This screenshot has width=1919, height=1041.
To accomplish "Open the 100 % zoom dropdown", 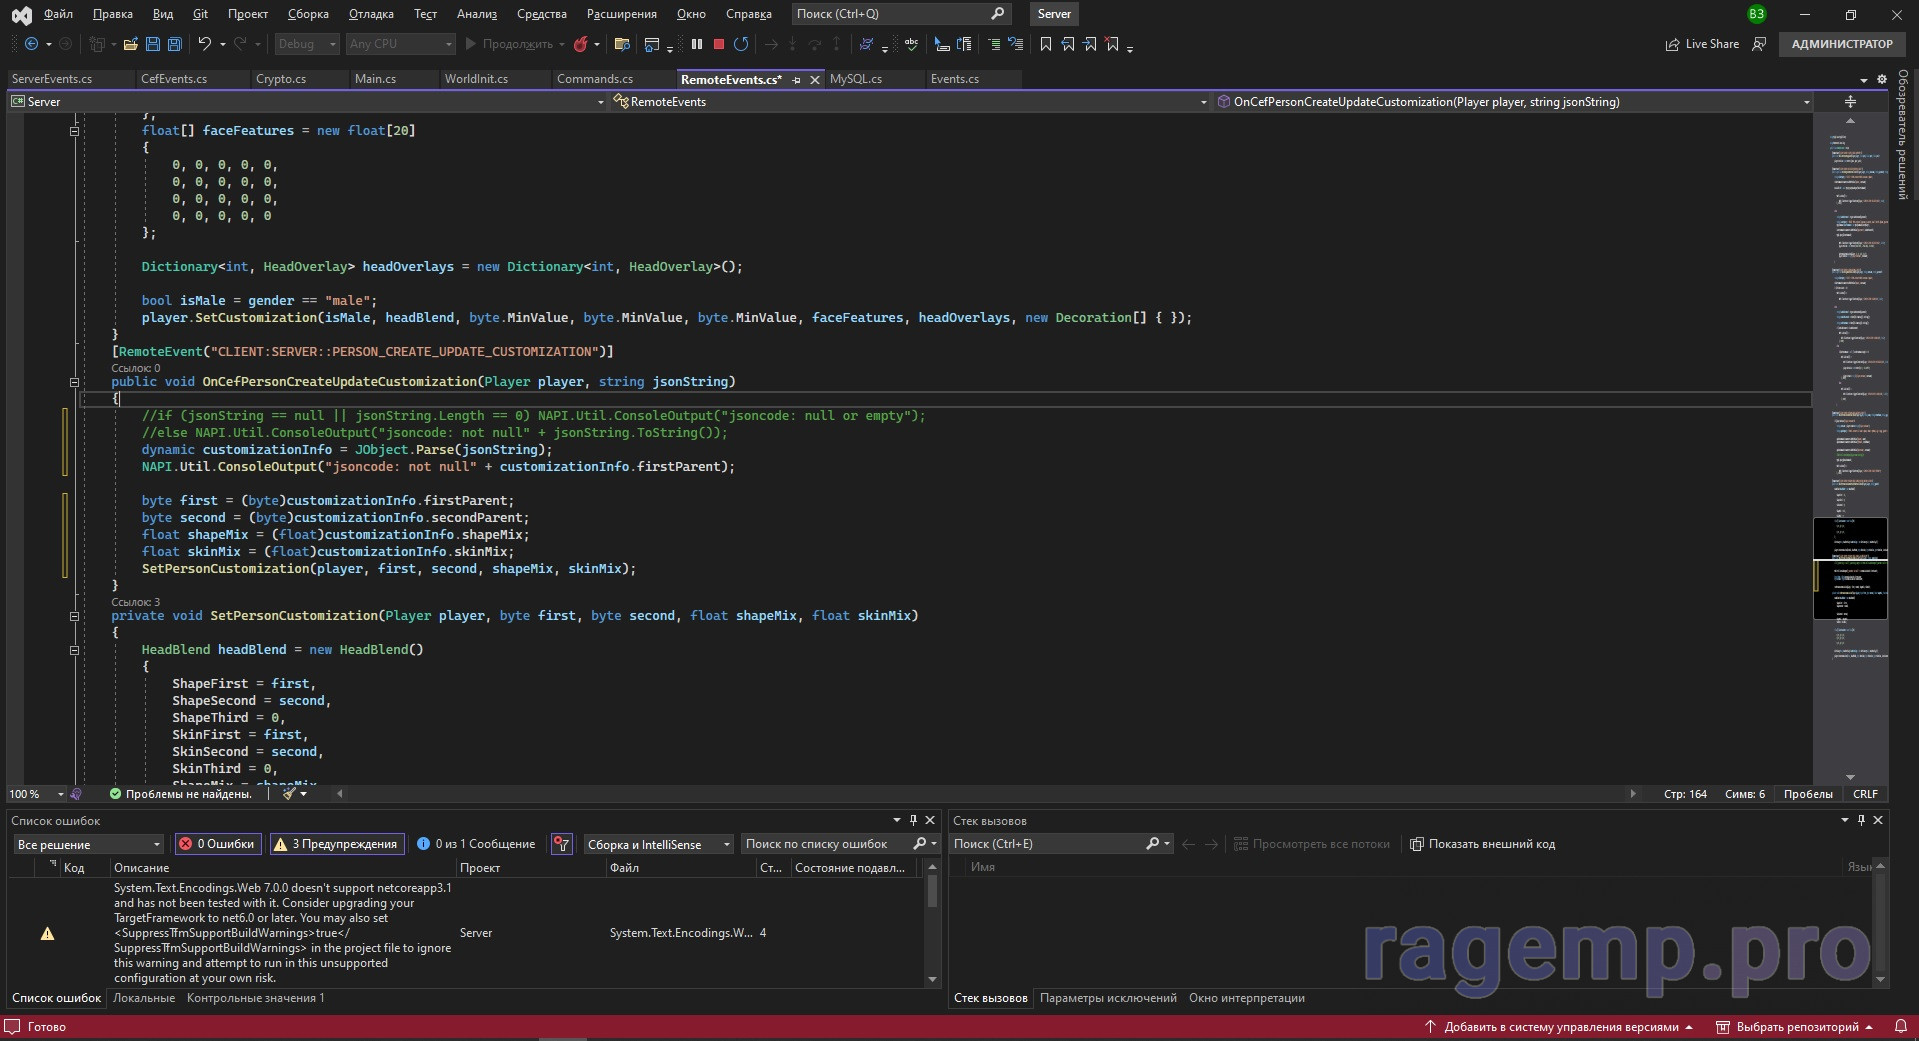I will 36,794.
